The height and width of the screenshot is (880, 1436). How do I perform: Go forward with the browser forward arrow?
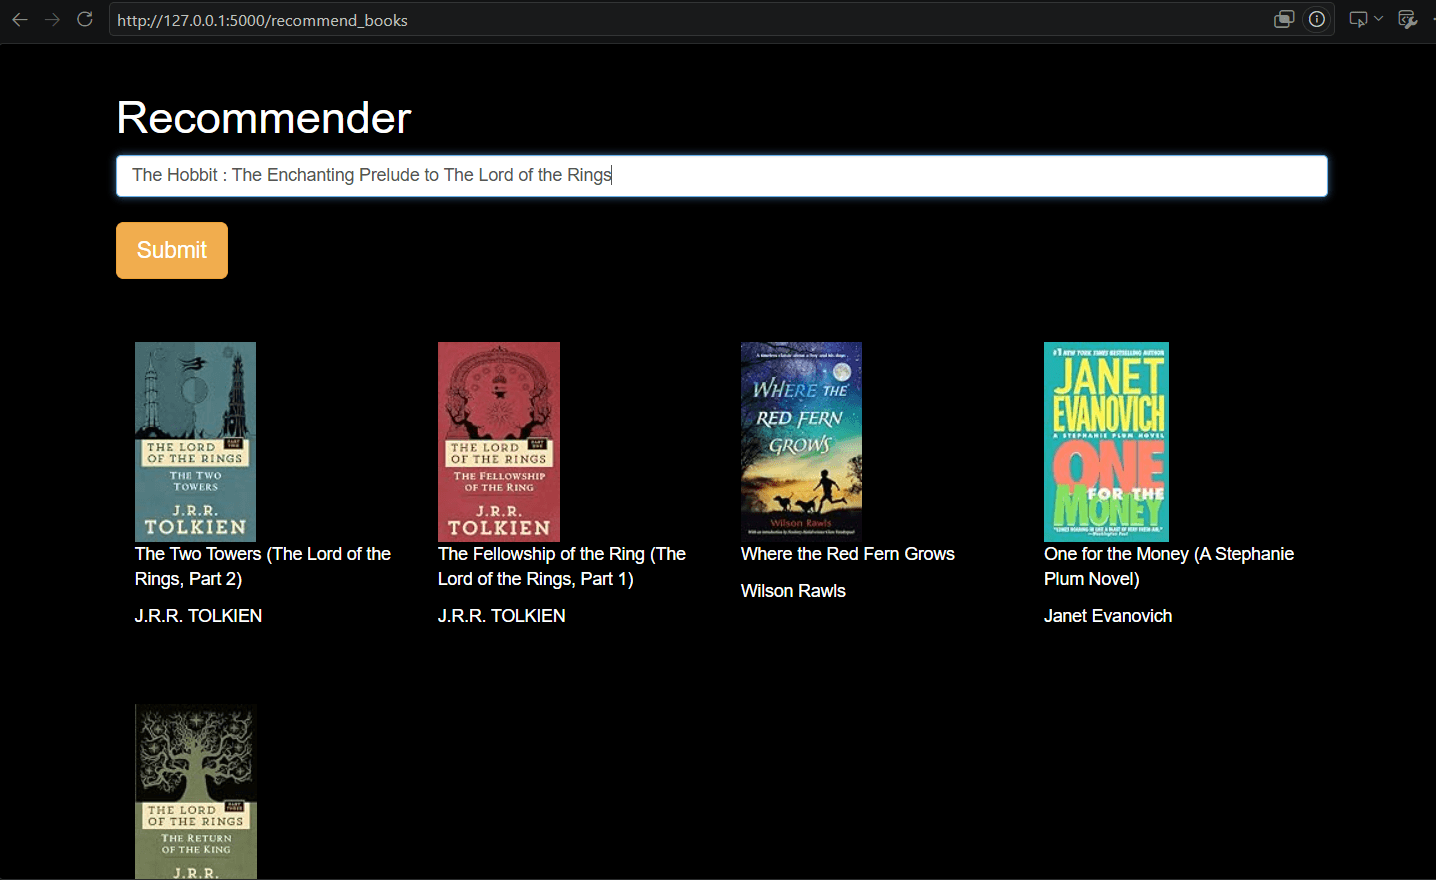point(52,19)
